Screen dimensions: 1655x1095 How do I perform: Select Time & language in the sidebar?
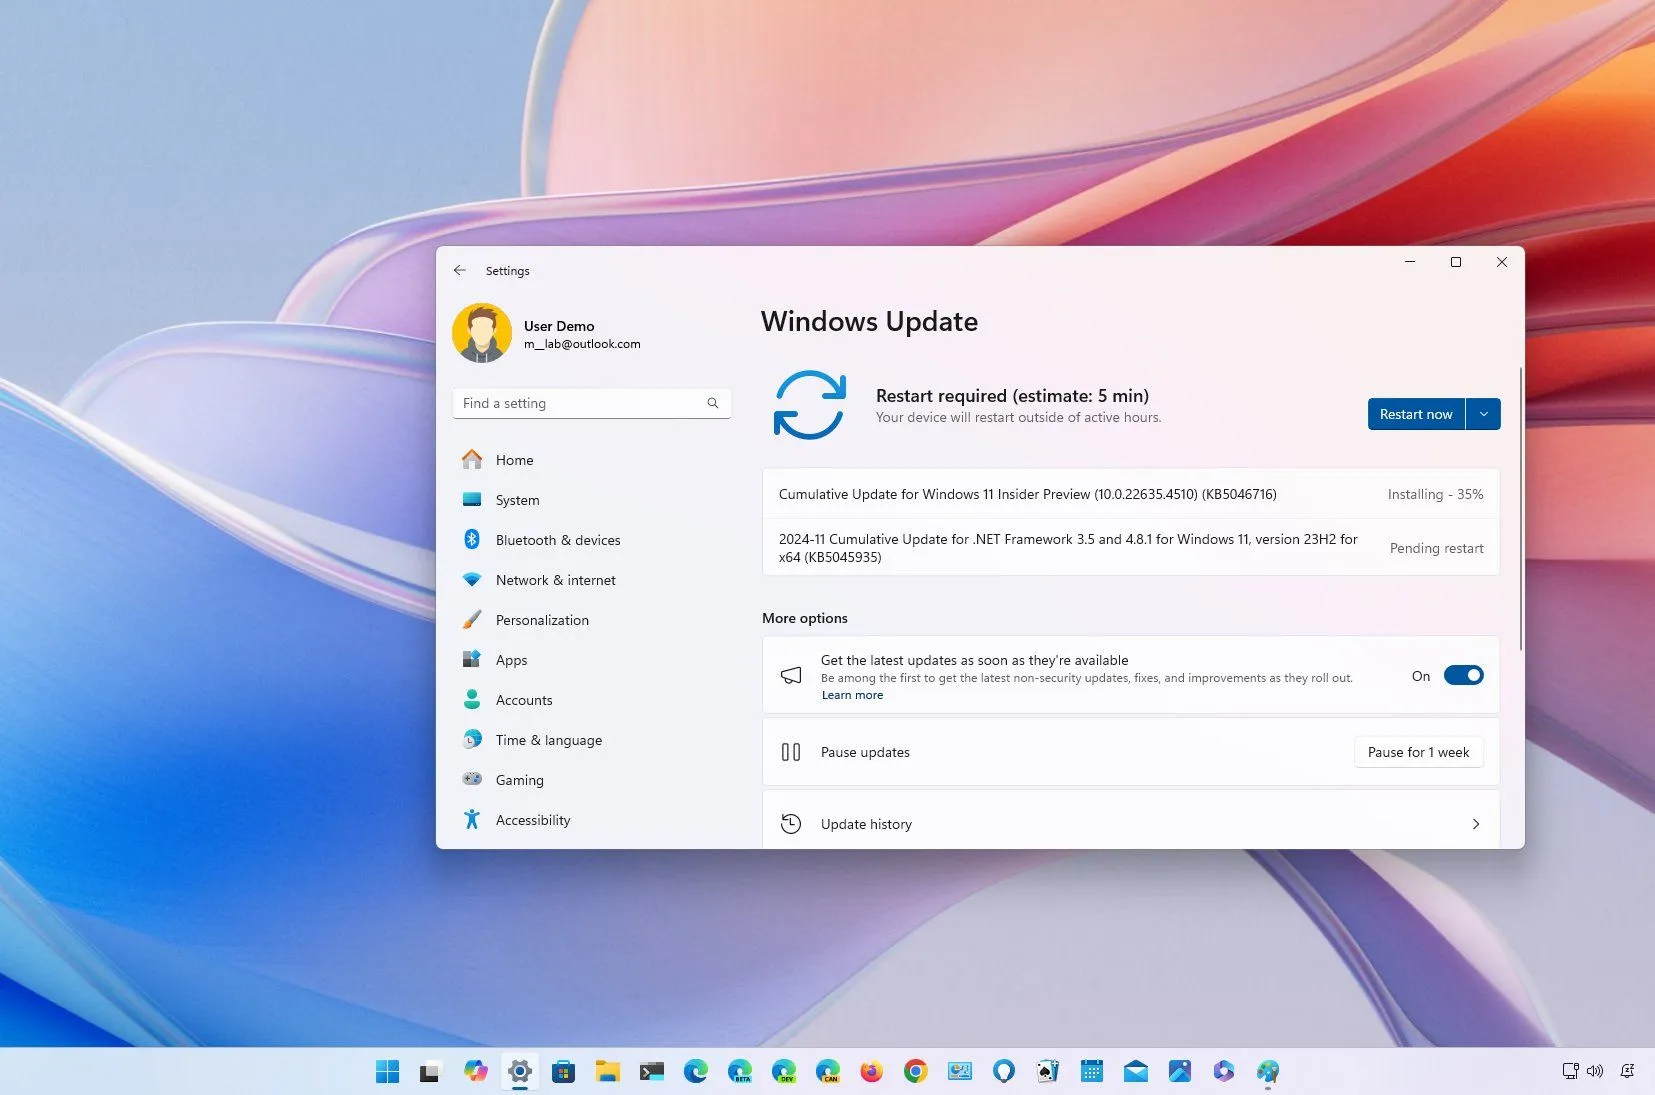(548, 739)
